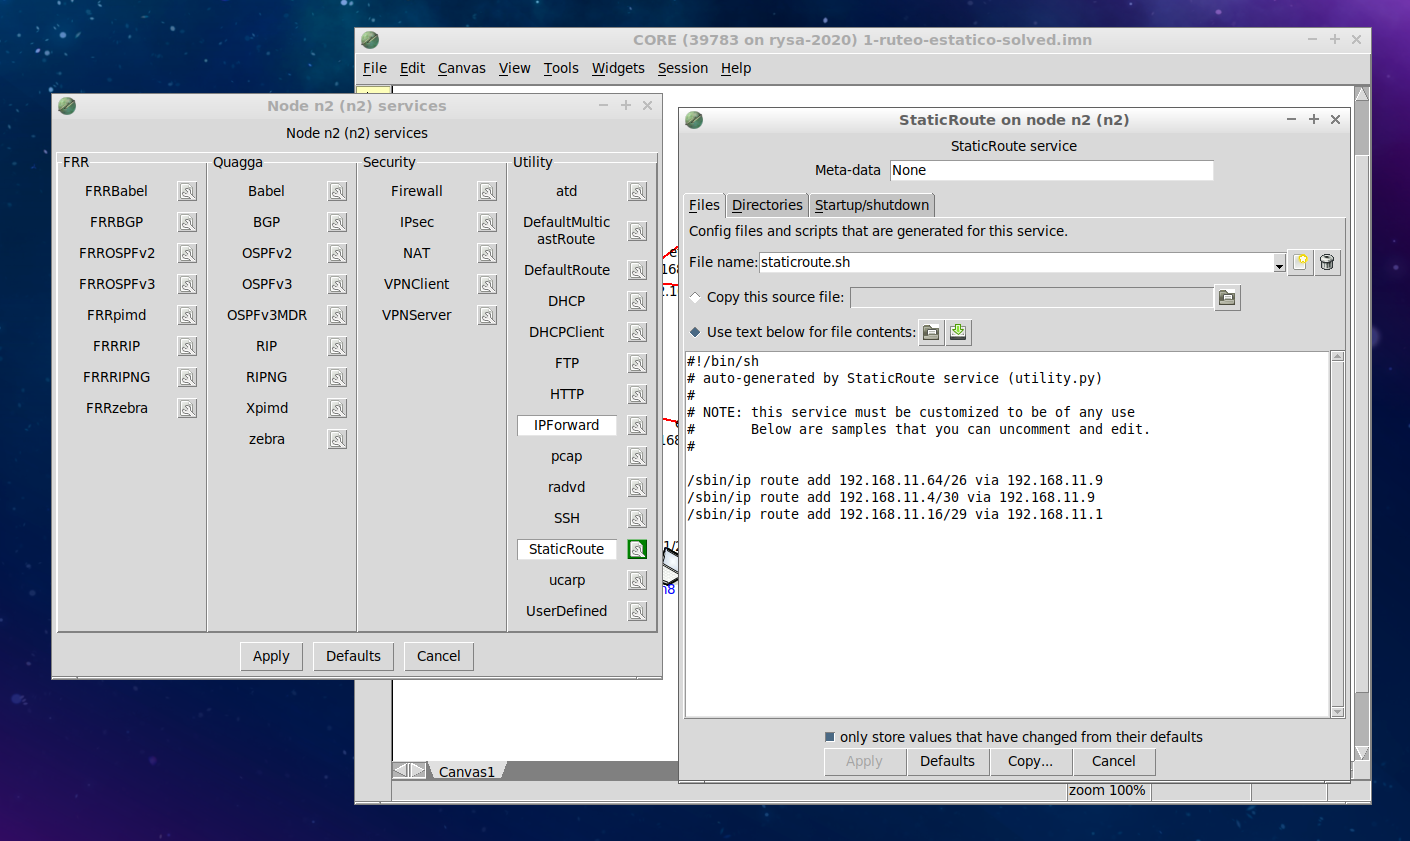Click the delete file trash icon

[x=1327, y=262]
